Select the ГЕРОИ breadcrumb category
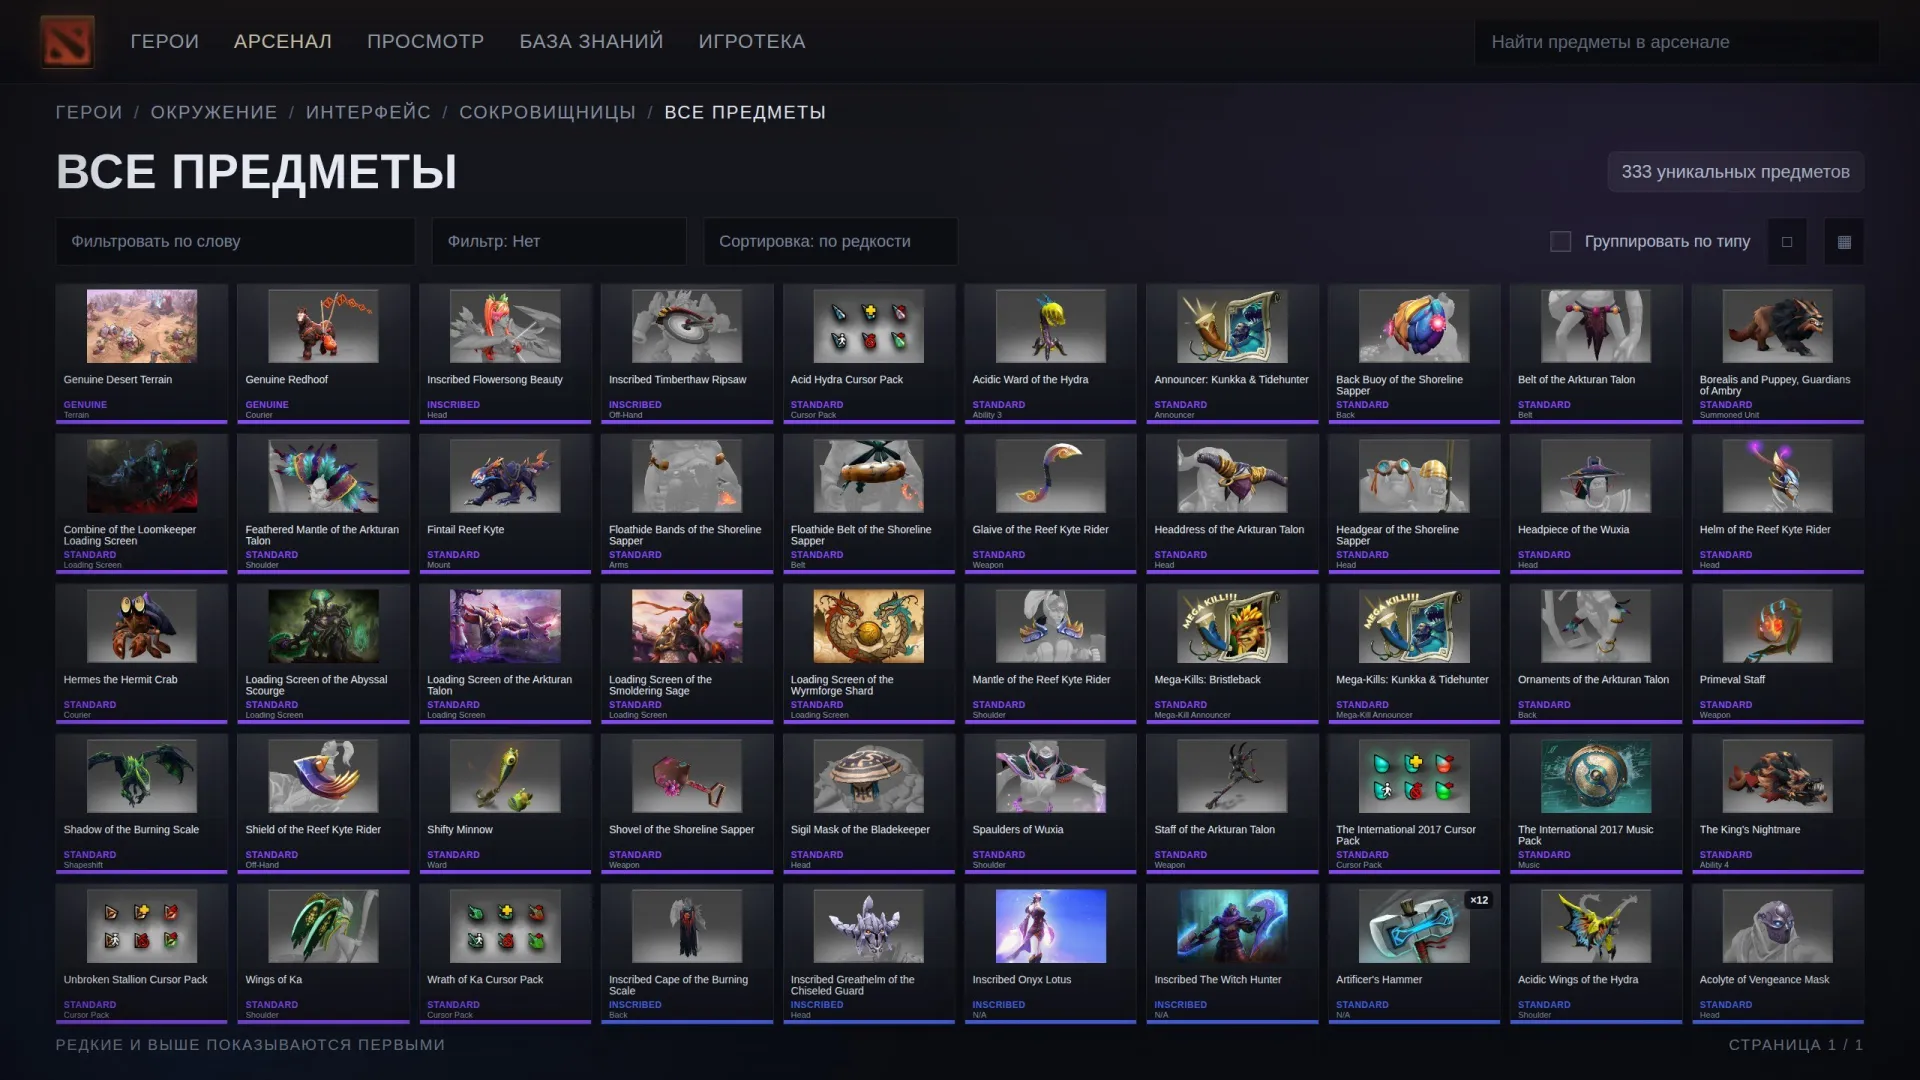The height and width of the screenshot is (1080, 1920). tap(89, 112)
